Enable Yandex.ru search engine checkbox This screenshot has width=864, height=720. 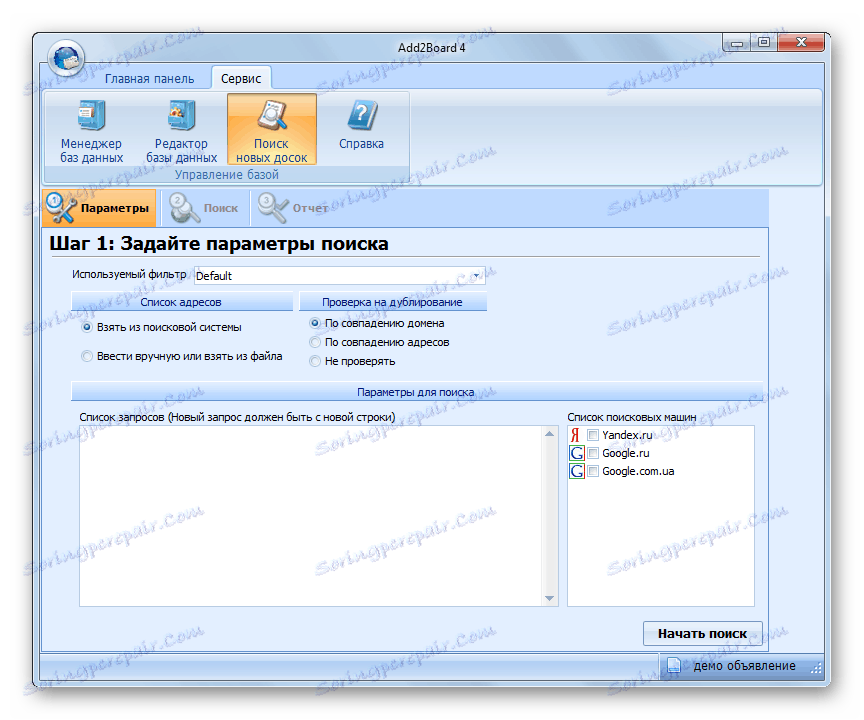tap(593, 435)
